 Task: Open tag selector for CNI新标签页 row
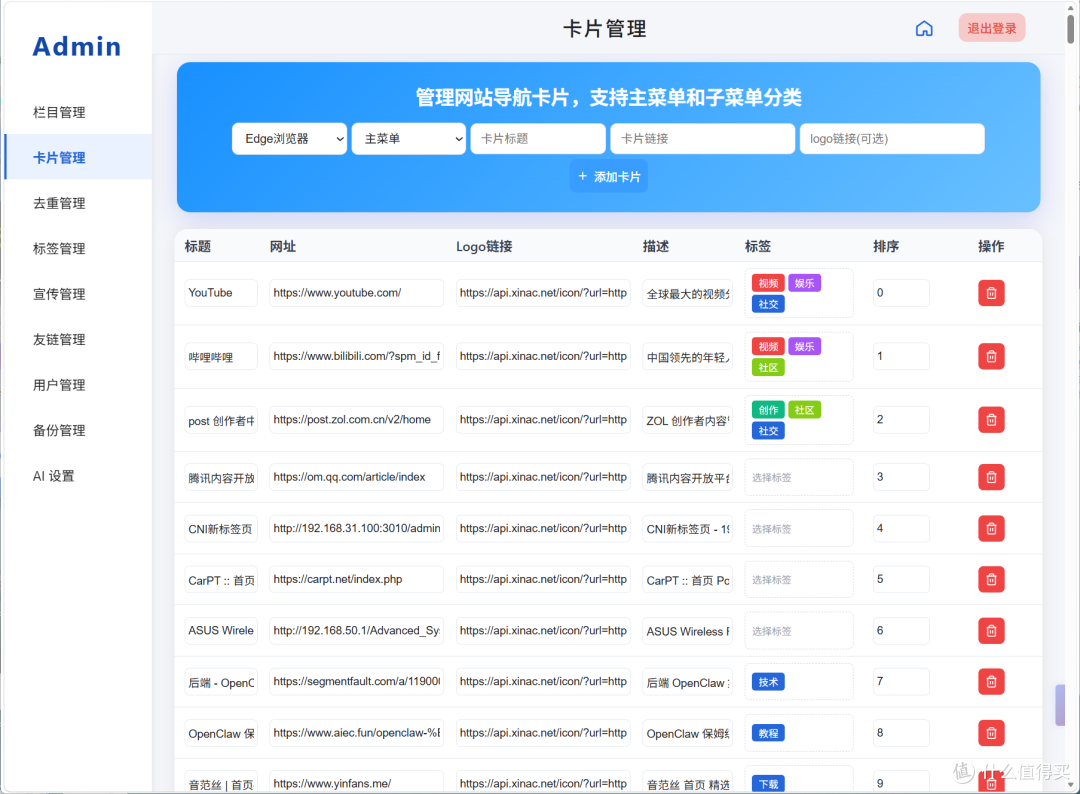(x=799, y=528)
